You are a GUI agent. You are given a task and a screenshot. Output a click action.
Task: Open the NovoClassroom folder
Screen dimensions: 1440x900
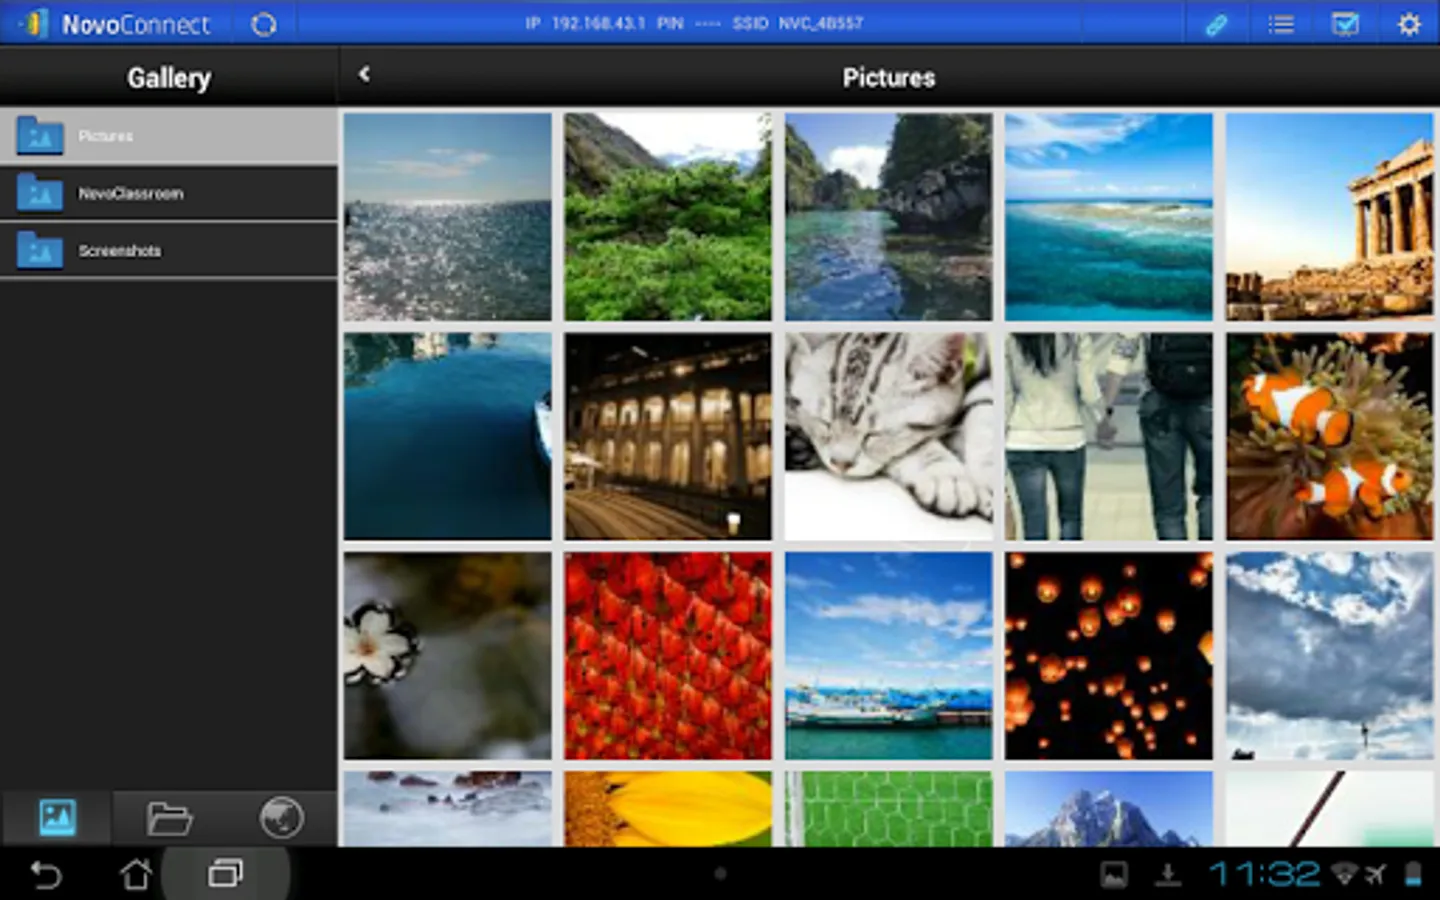click(169, 193)
